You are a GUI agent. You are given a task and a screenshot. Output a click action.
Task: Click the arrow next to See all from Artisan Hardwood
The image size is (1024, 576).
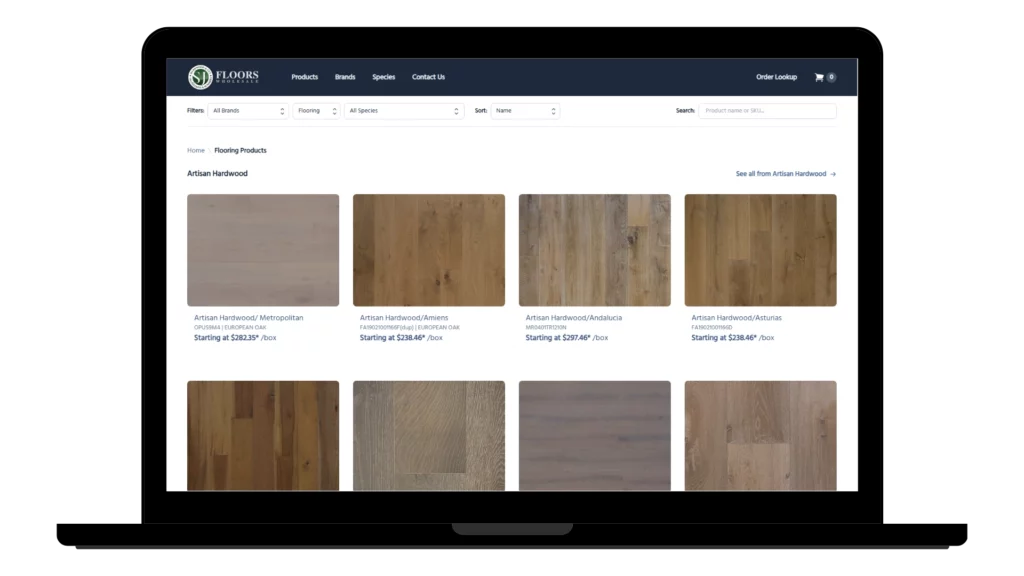coord(833,174)
